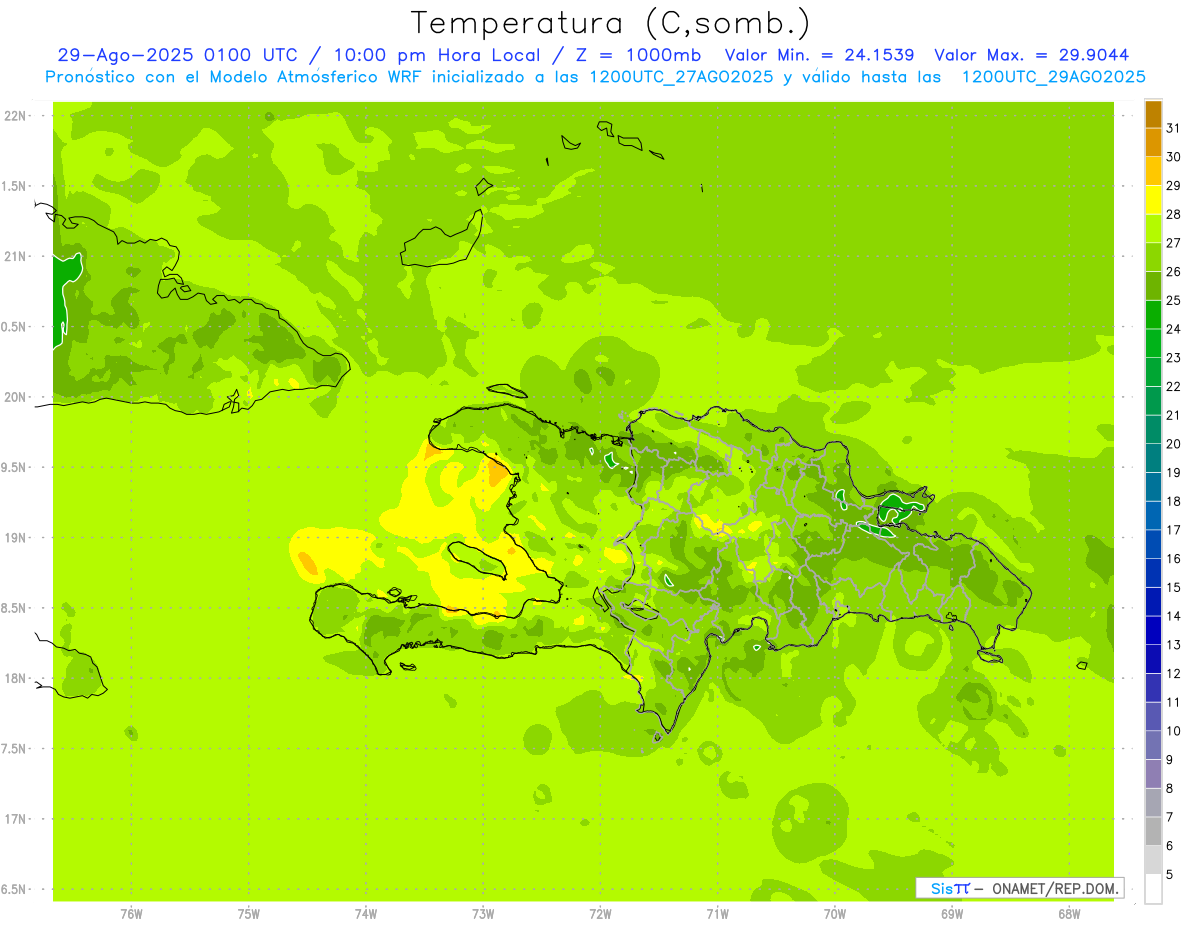Click the "Temperatura (C,somb.)" title
Viewport: 1200px width, 927px height.
(611, 22)
